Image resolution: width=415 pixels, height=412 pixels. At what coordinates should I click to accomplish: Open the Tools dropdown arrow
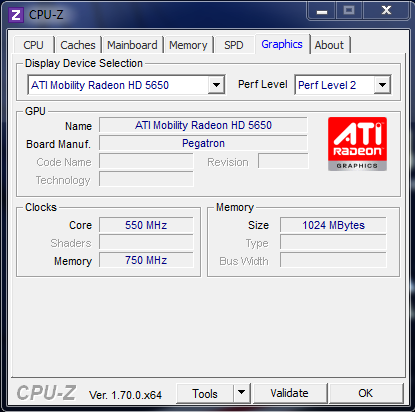(241, 393)
